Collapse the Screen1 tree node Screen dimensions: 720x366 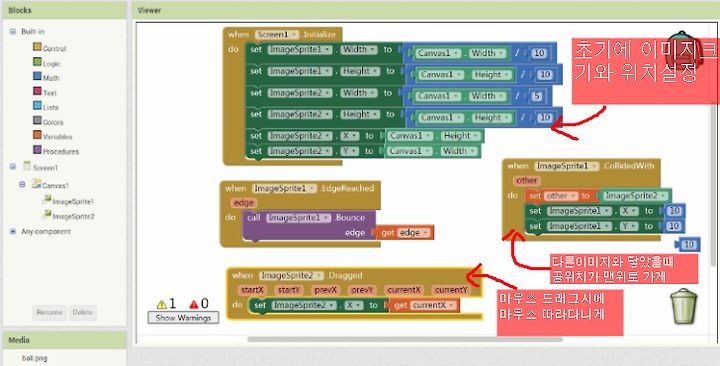(x=13, y=167)
